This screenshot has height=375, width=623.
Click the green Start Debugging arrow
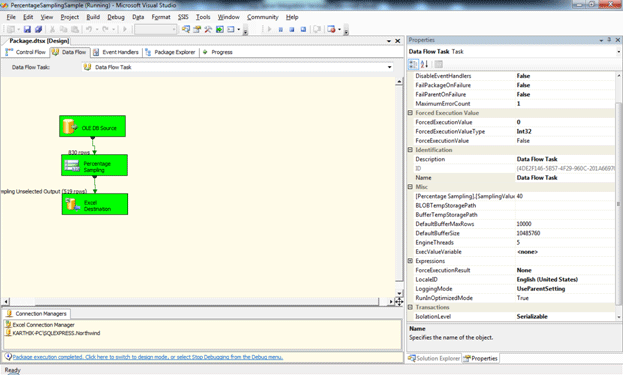pyautogui.click(x=125, y=29)
